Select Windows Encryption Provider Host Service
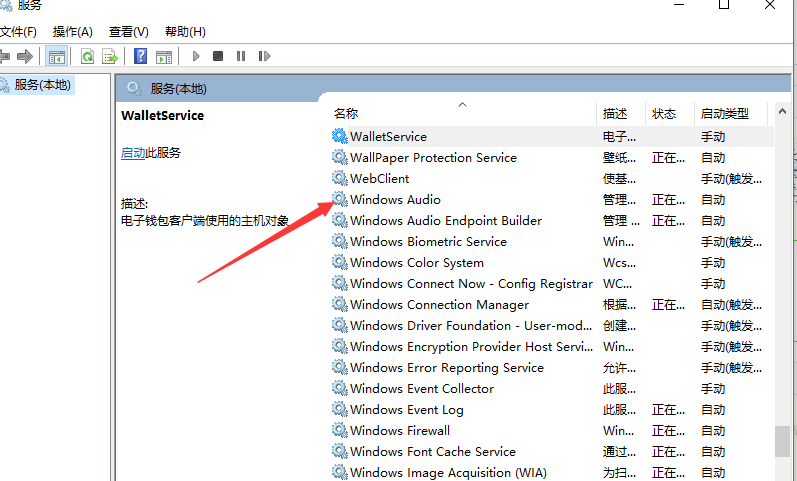Screen dimensions: 797x481 tap(552, 347)
